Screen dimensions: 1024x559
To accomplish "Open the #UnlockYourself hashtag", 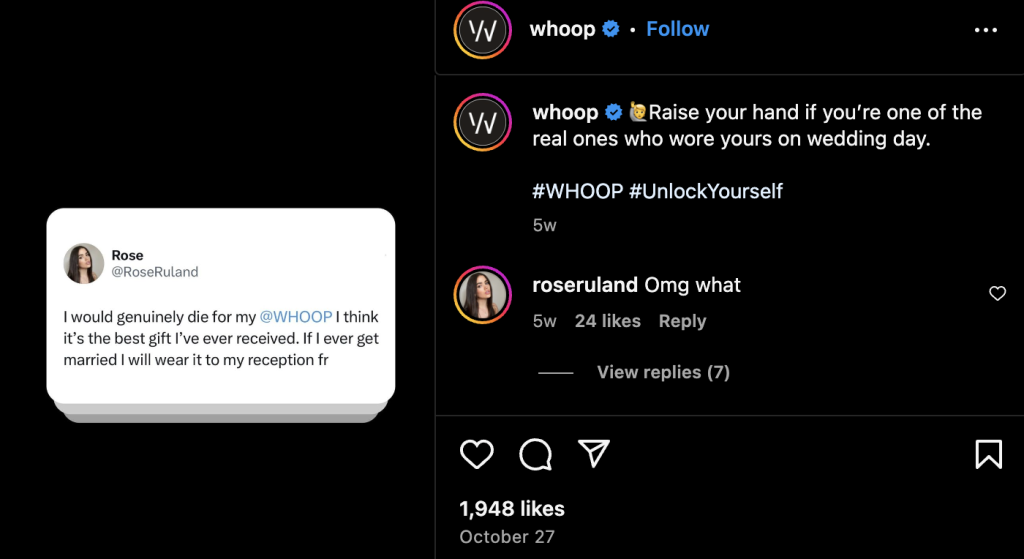I will coord(706,190).
